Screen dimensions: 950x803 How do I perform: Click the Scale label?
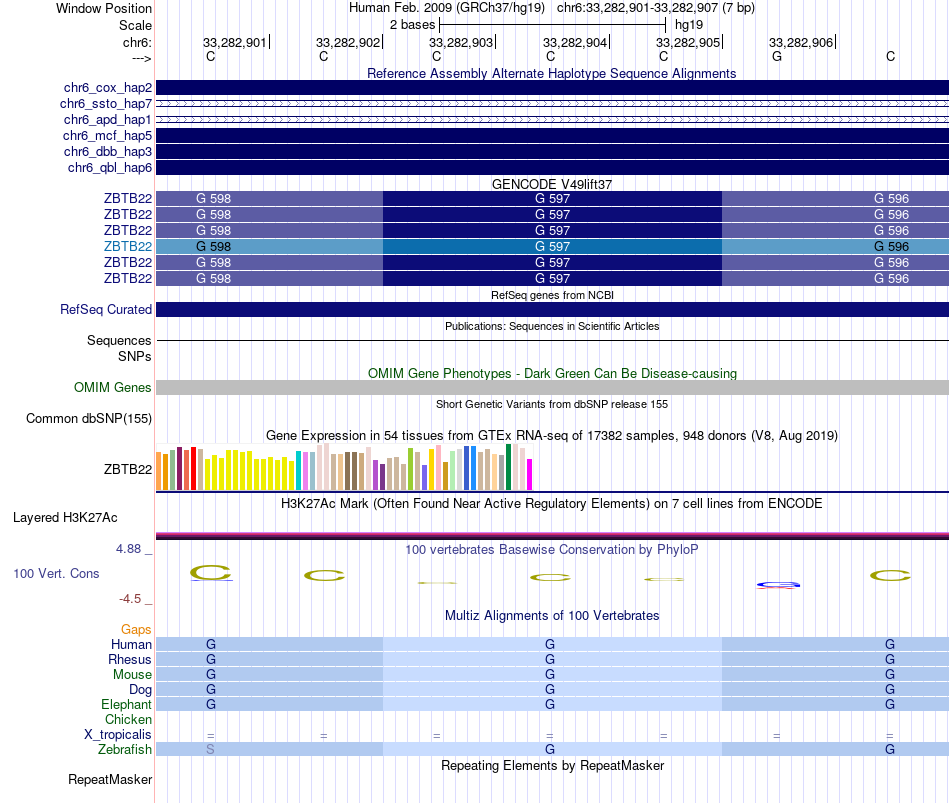click(136, 25)
